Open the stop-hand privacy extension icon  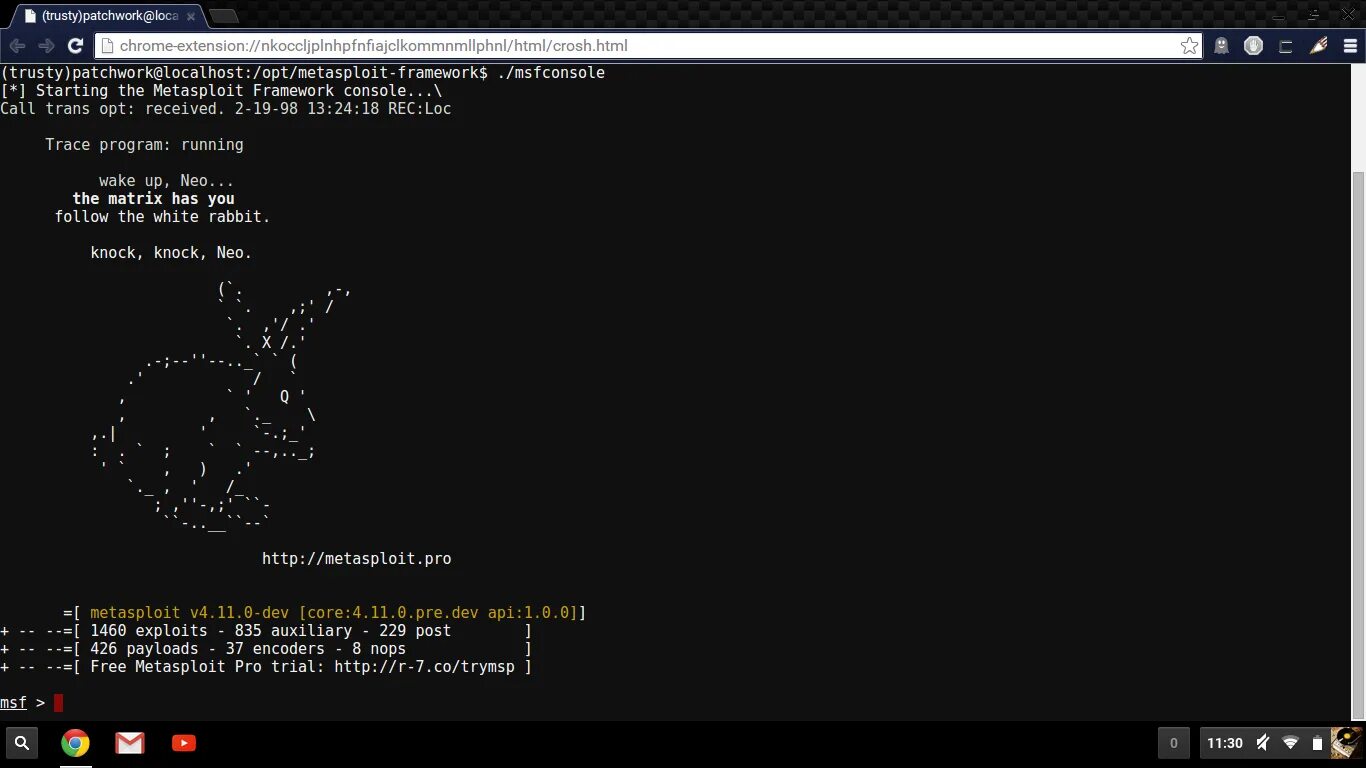point(1253,46)
